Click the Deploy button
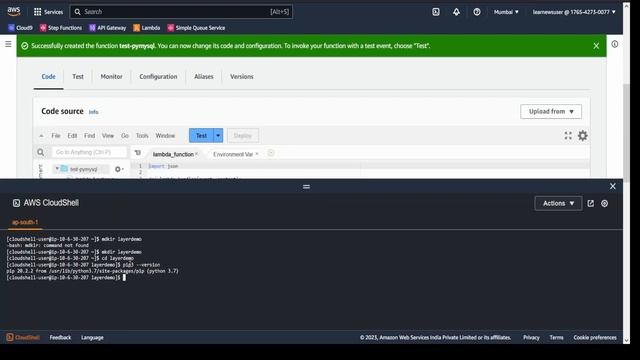640x360 pixels. [x=242, y=136]
